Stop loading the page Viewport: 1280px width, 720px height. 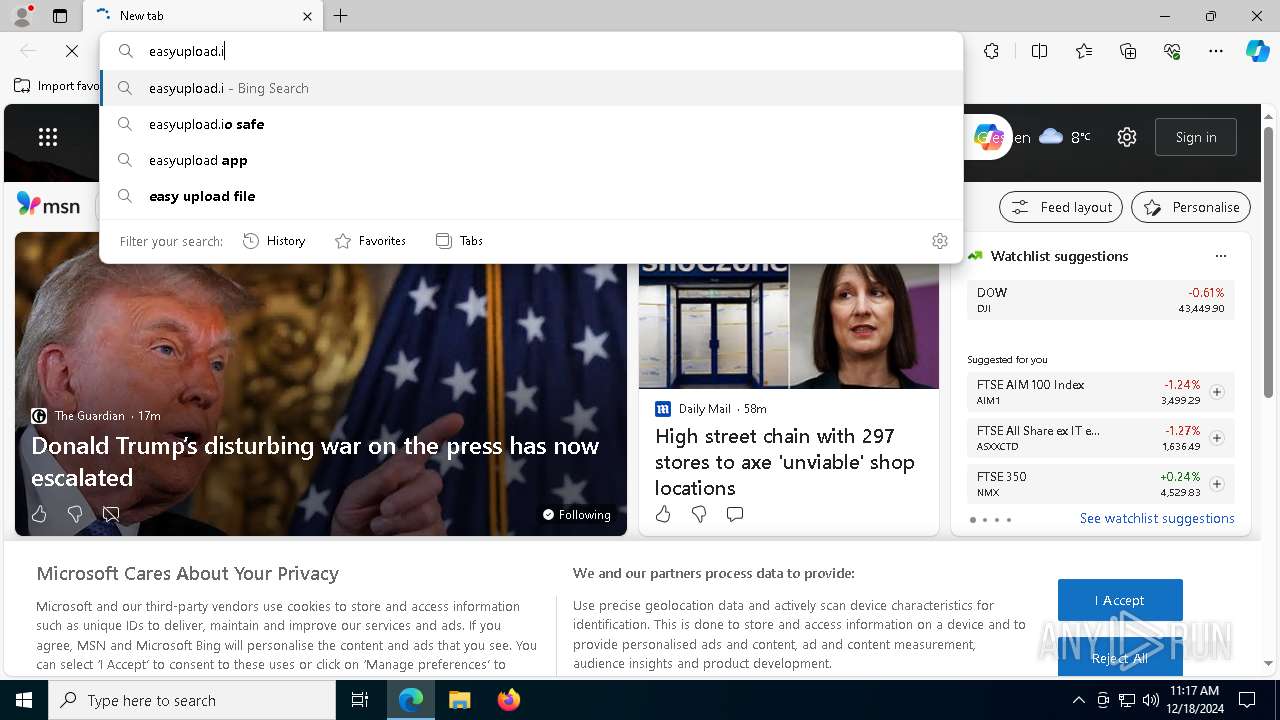(72, 51)
